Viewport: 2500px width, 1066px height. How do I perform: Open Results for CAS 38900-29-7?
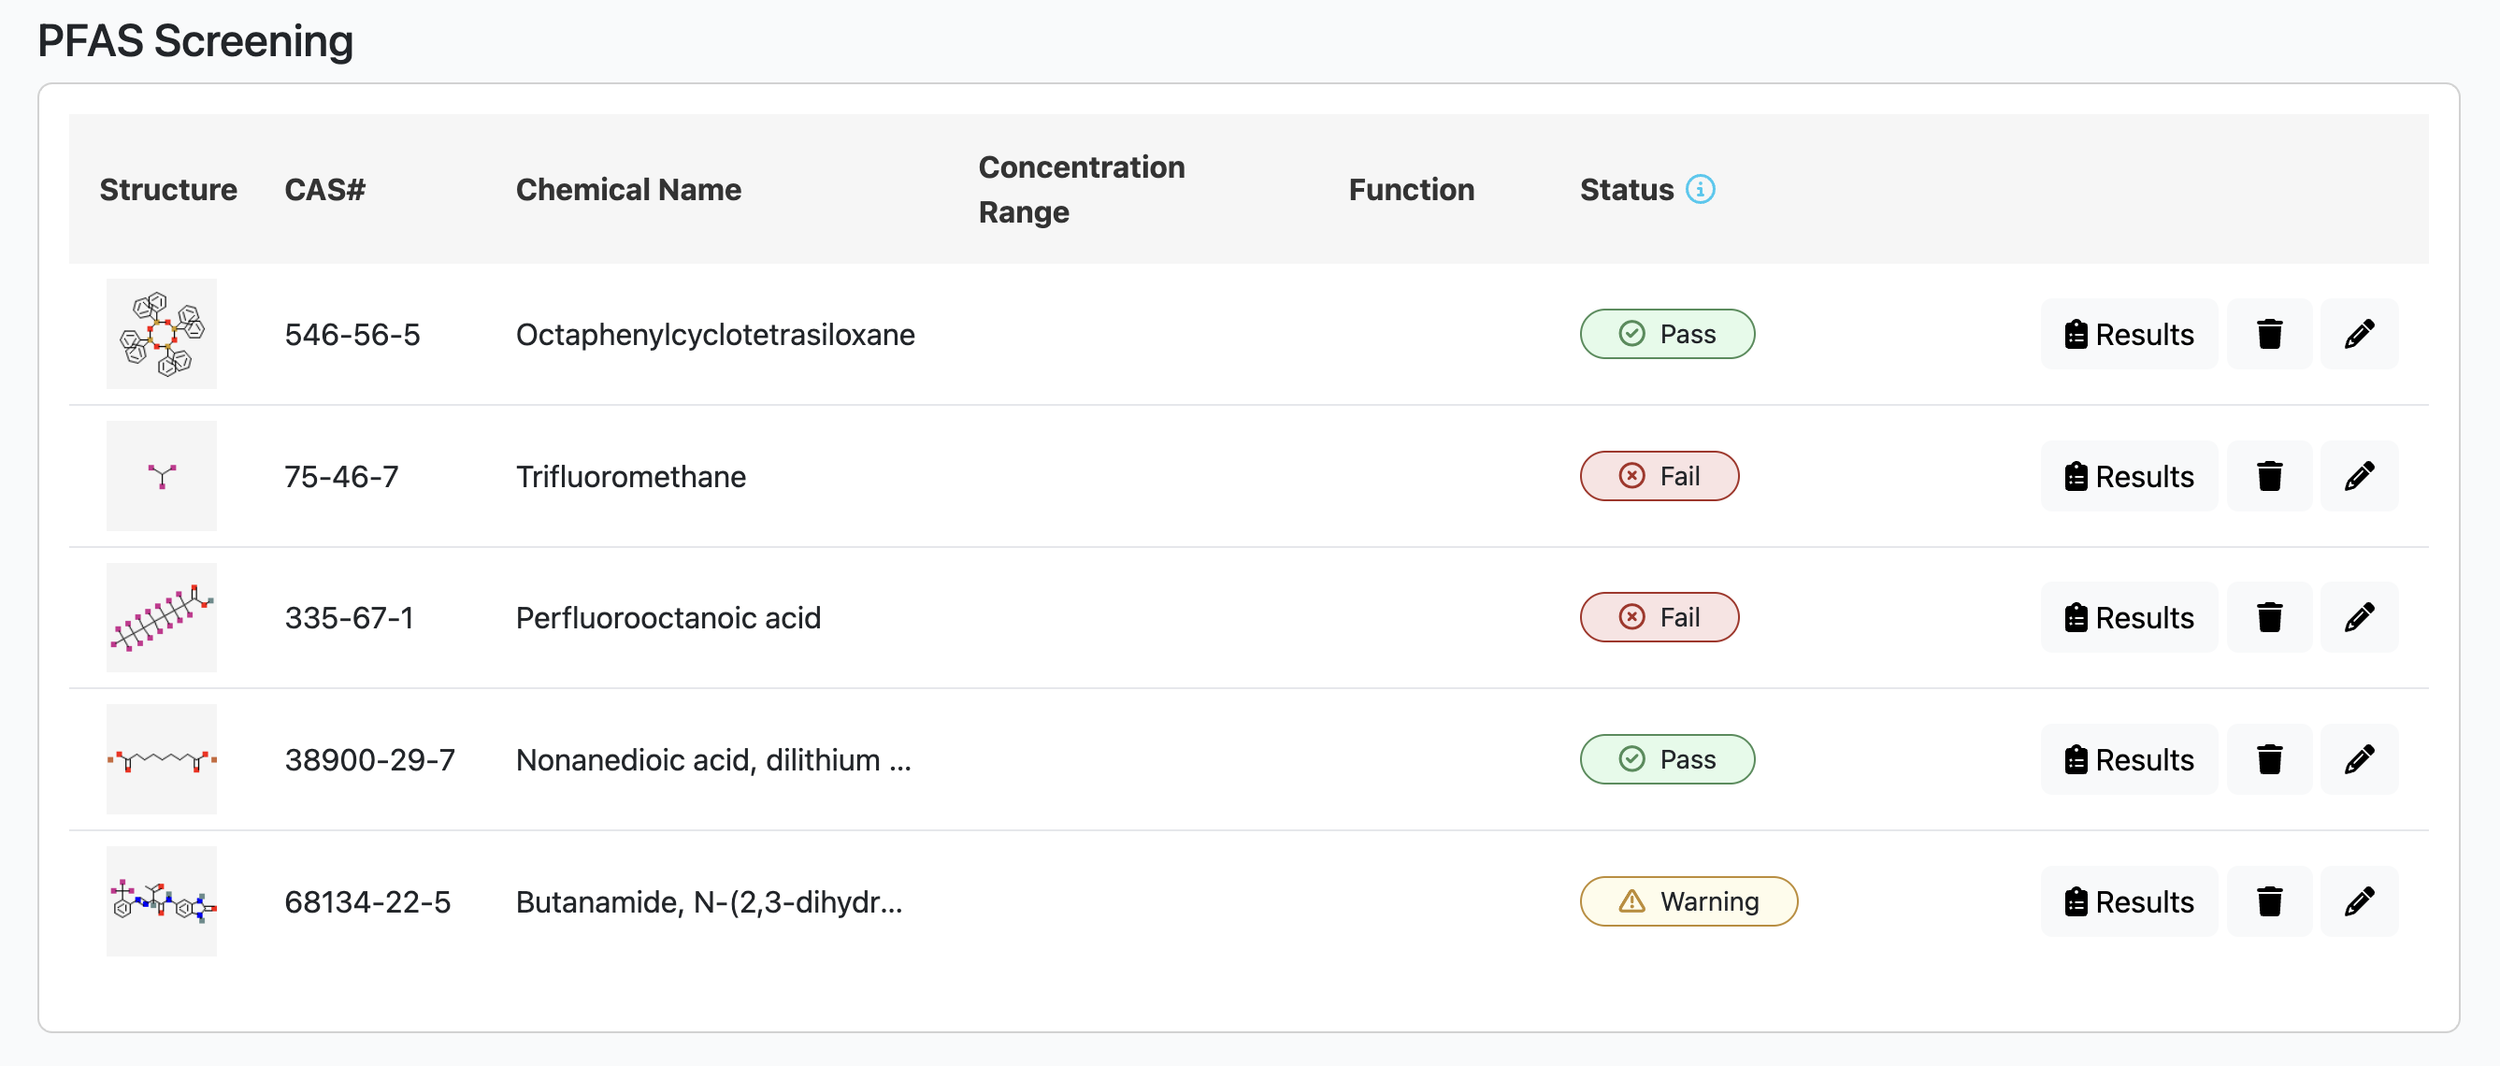pyautogui.click(x=2129, y=759)
